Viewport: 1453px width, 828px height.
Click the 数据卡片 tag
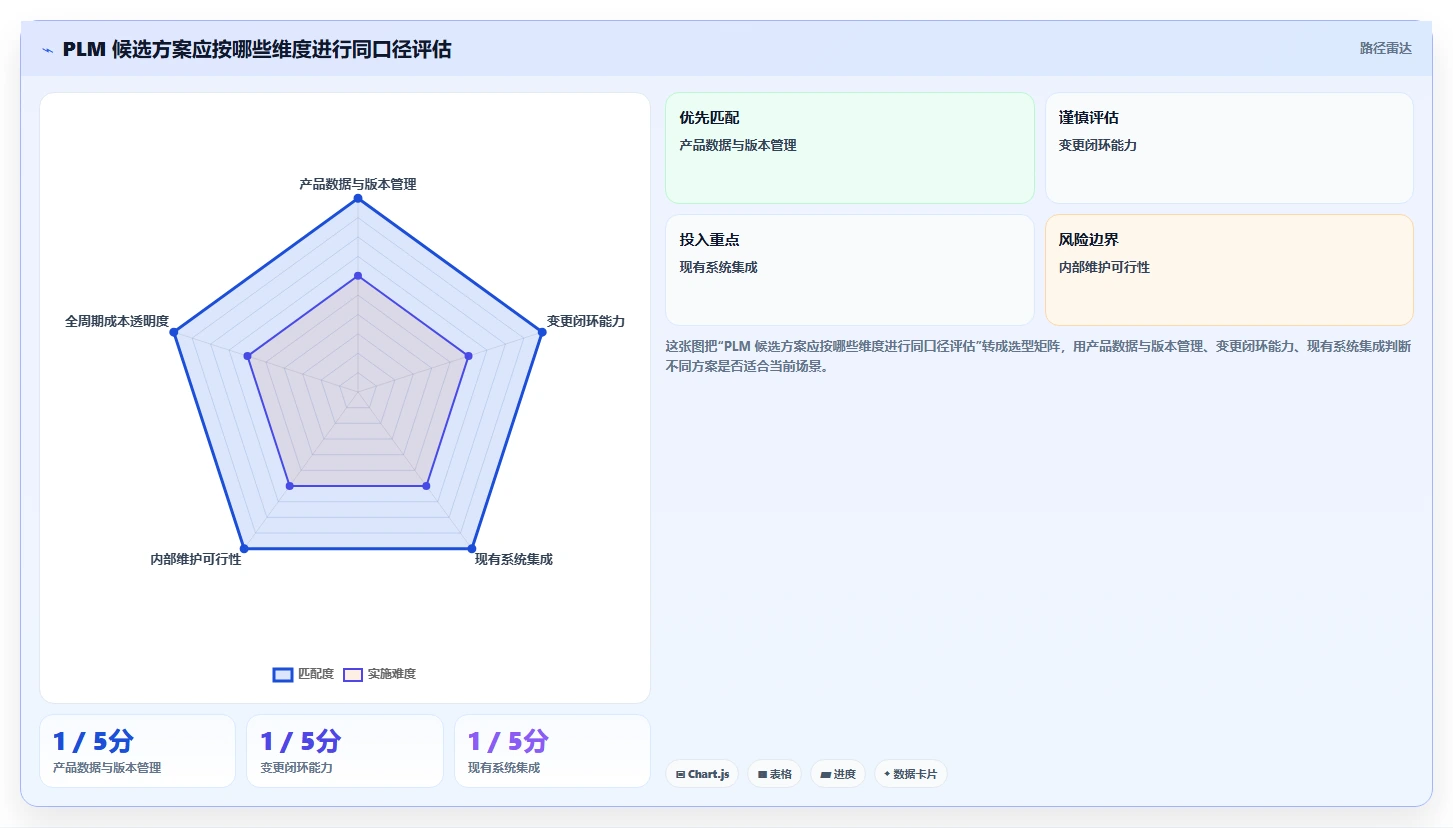point(911,774)
